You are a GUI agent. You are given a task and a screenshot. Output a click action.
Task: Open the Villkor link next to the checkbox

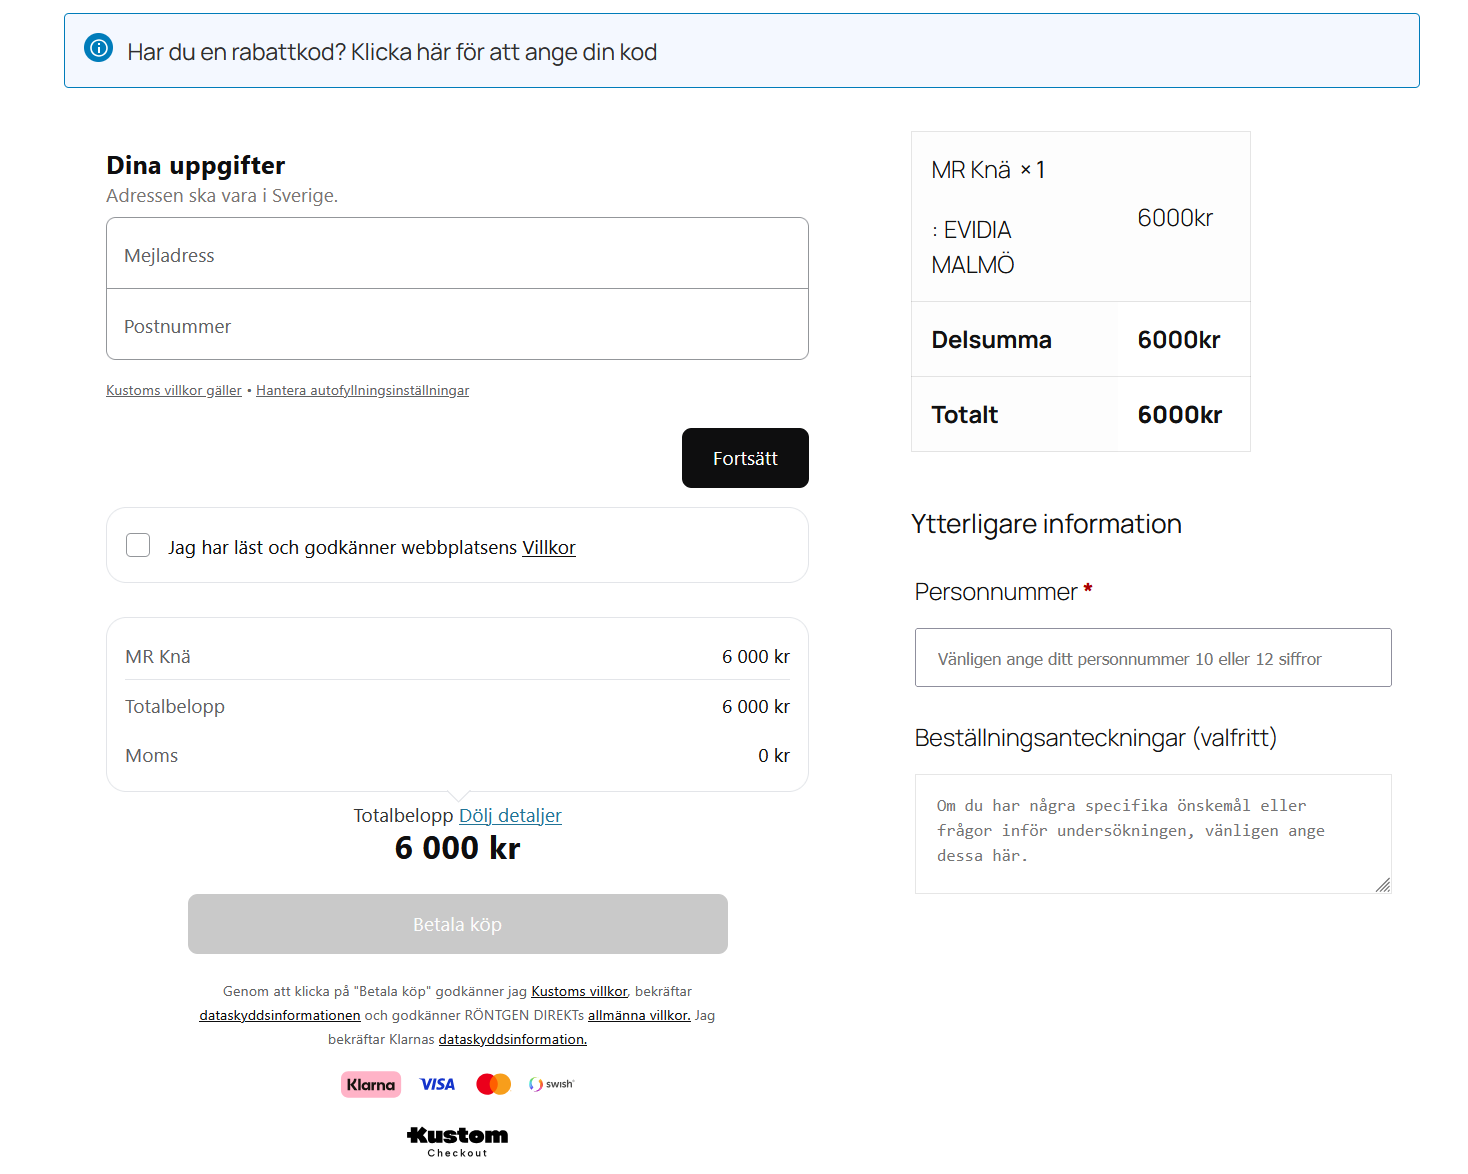tap(549, 547)
